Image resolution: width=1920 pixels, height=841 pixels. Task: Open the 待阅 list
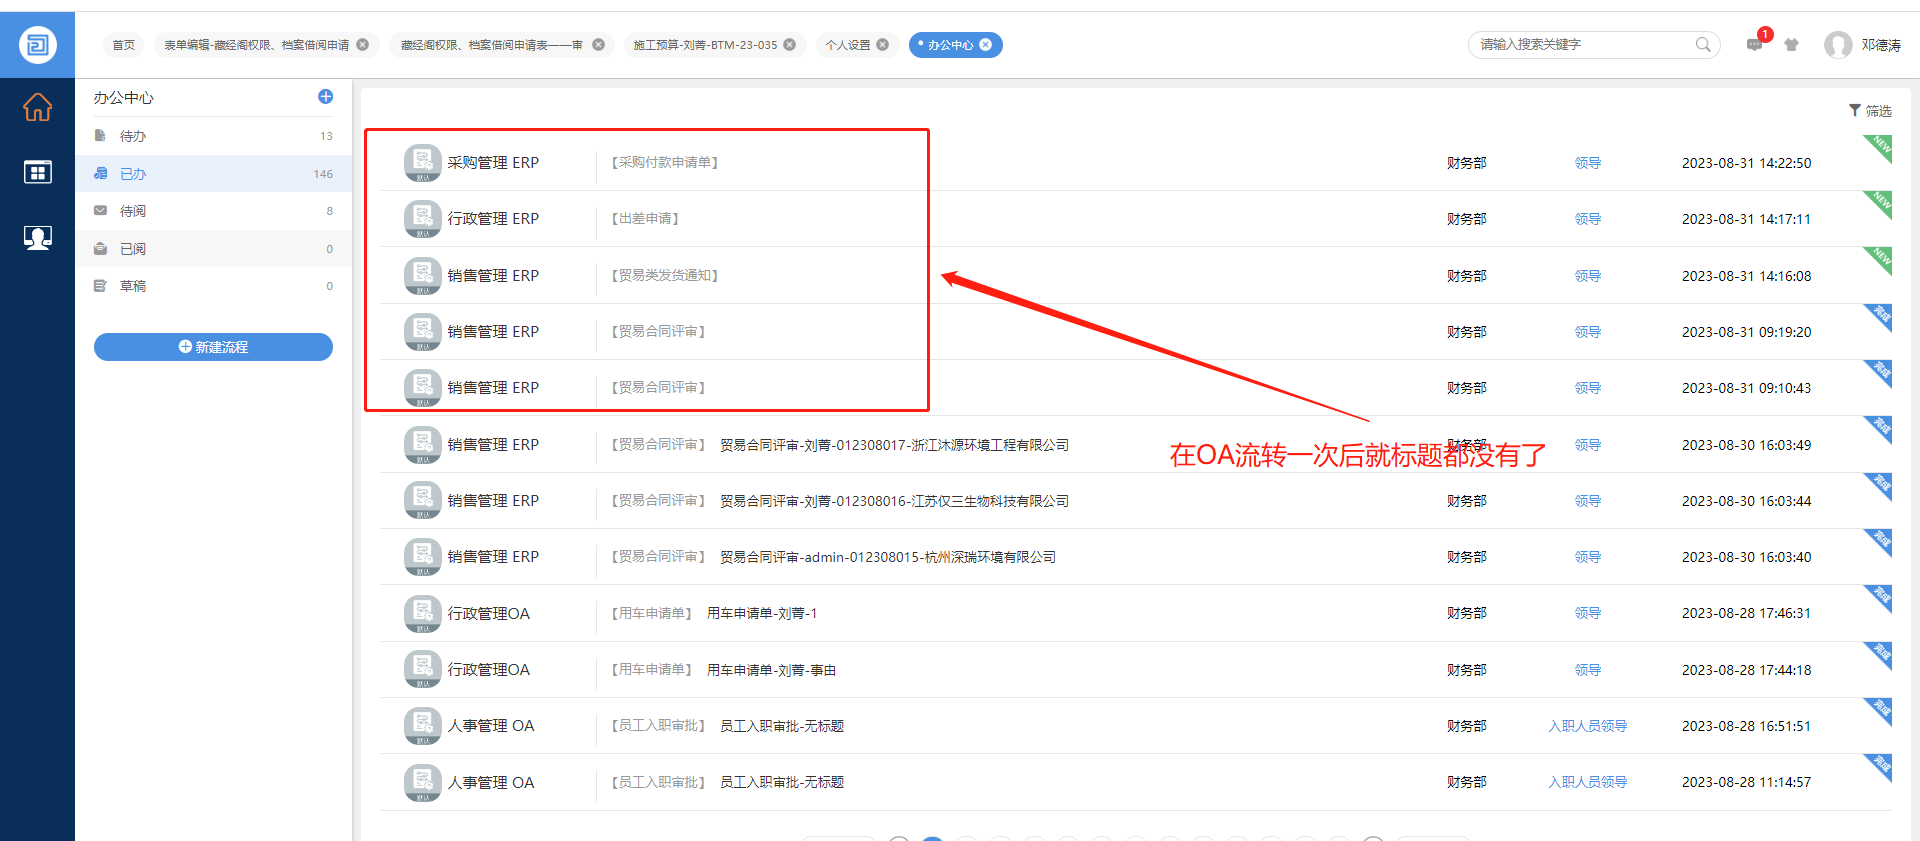[x=214, y=211]
